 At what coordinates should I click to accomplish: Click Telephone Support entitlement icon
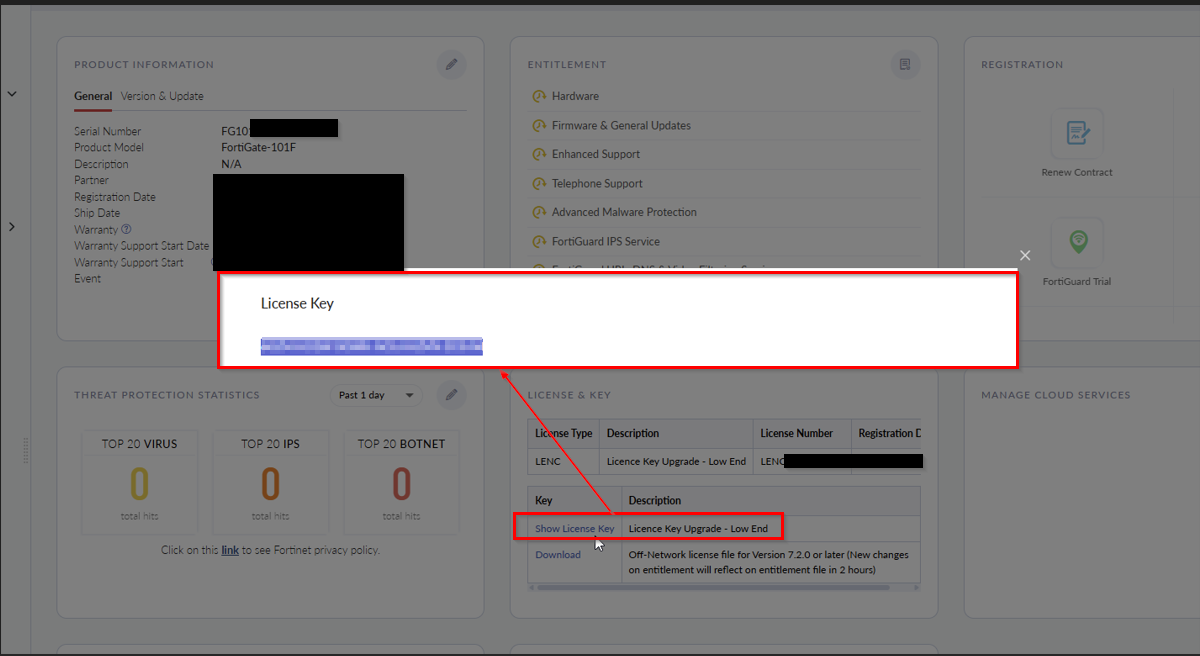tap(538, 184)
